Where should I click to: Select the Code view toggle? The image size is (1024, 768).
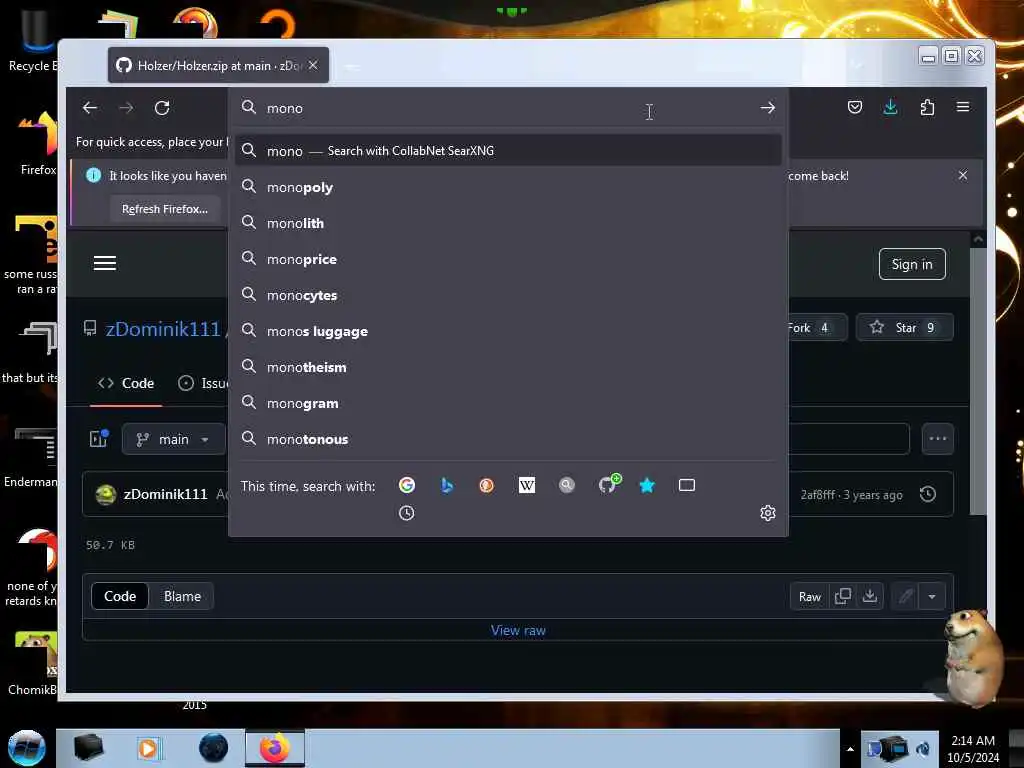point(120,596)
